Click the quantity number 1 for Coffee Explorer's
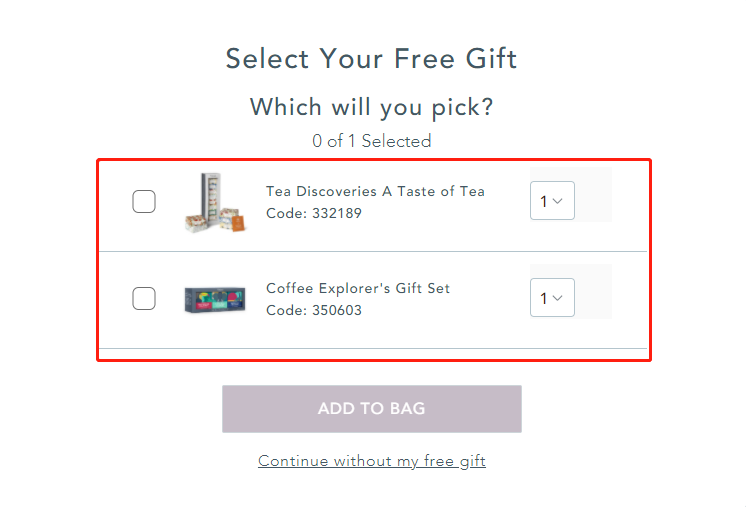This screenshot has height=507, width=746. click(x=543, y=298)
